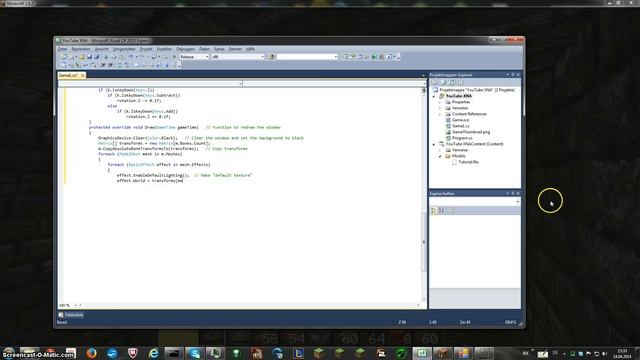Click the Undo toolbar icon

(x=131, y=57)
